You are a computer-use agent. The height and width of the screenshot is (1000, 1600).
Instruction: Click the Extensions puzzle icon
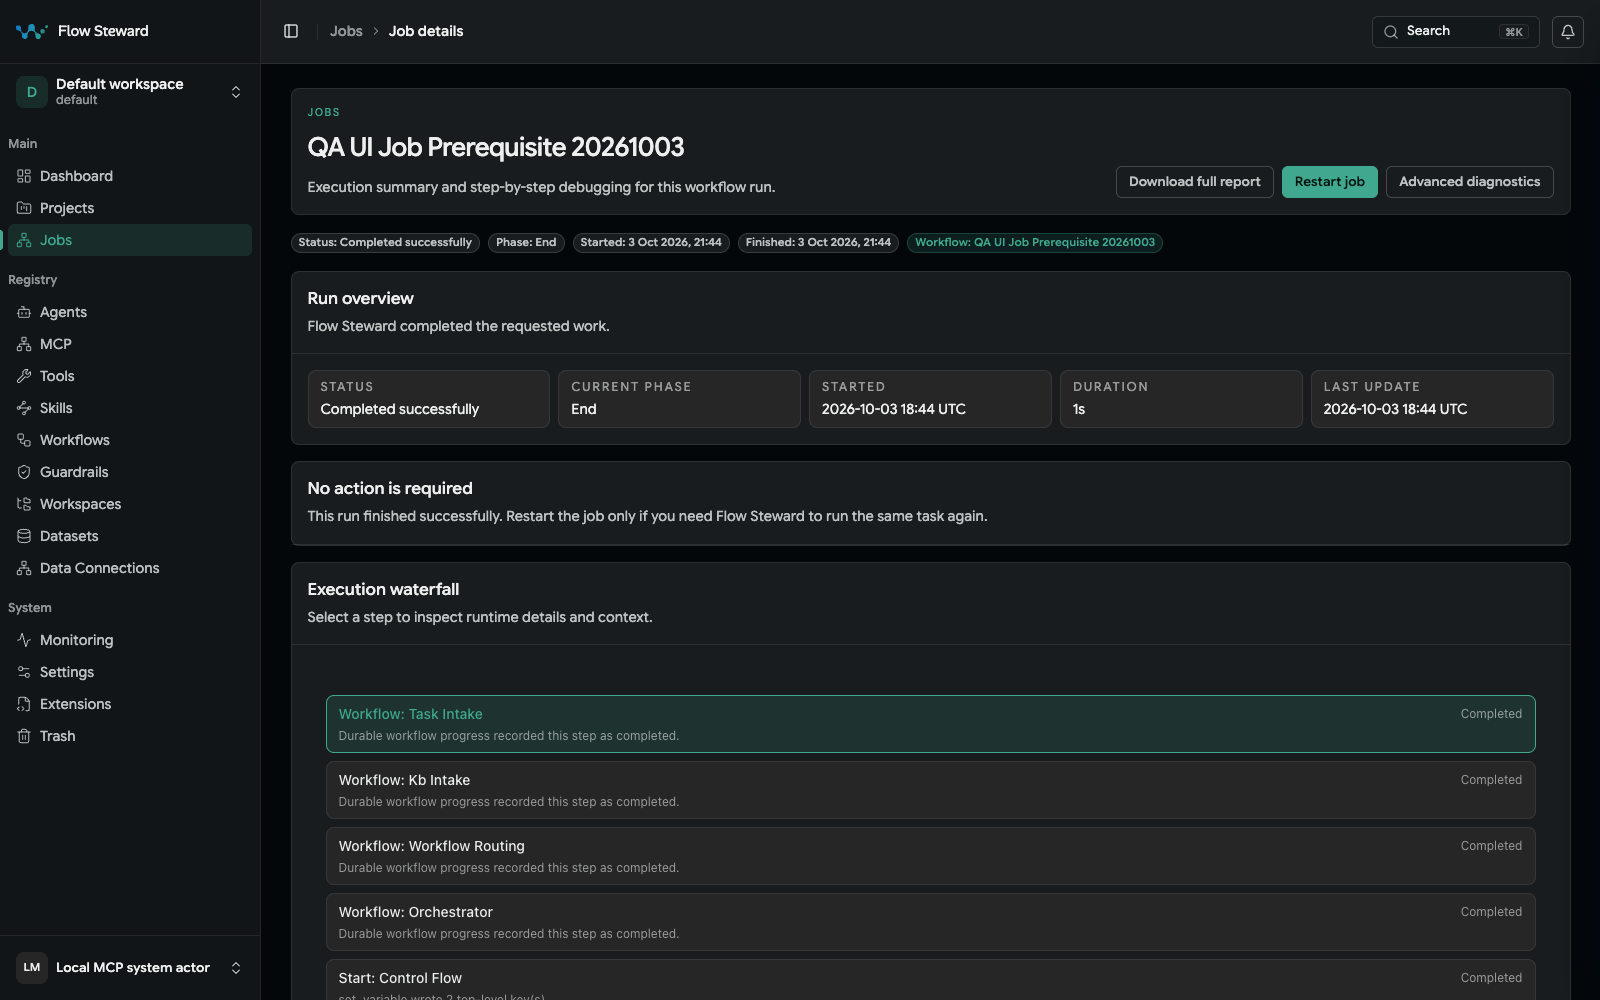coord(24,704)
